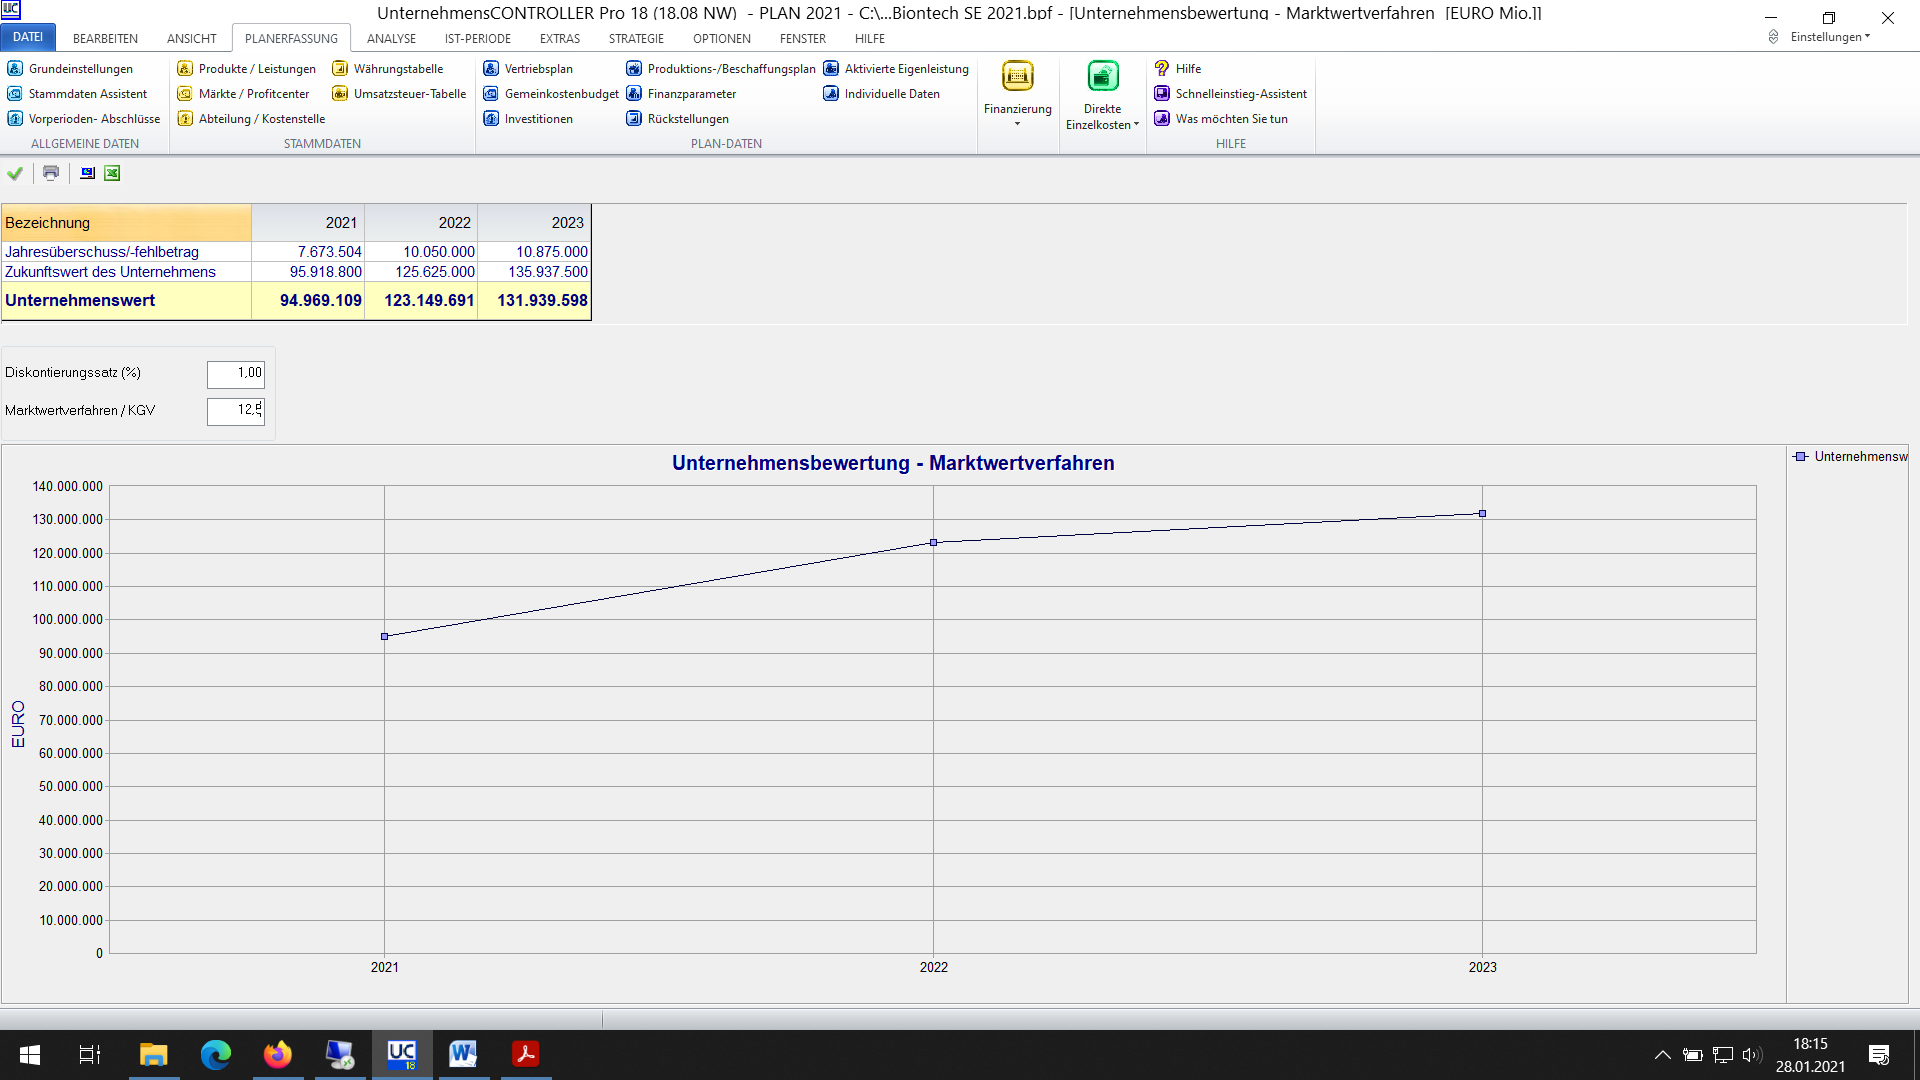
Task: Open Währungstabelle from Stammdaten group
Action: click(x=397, y=69)
